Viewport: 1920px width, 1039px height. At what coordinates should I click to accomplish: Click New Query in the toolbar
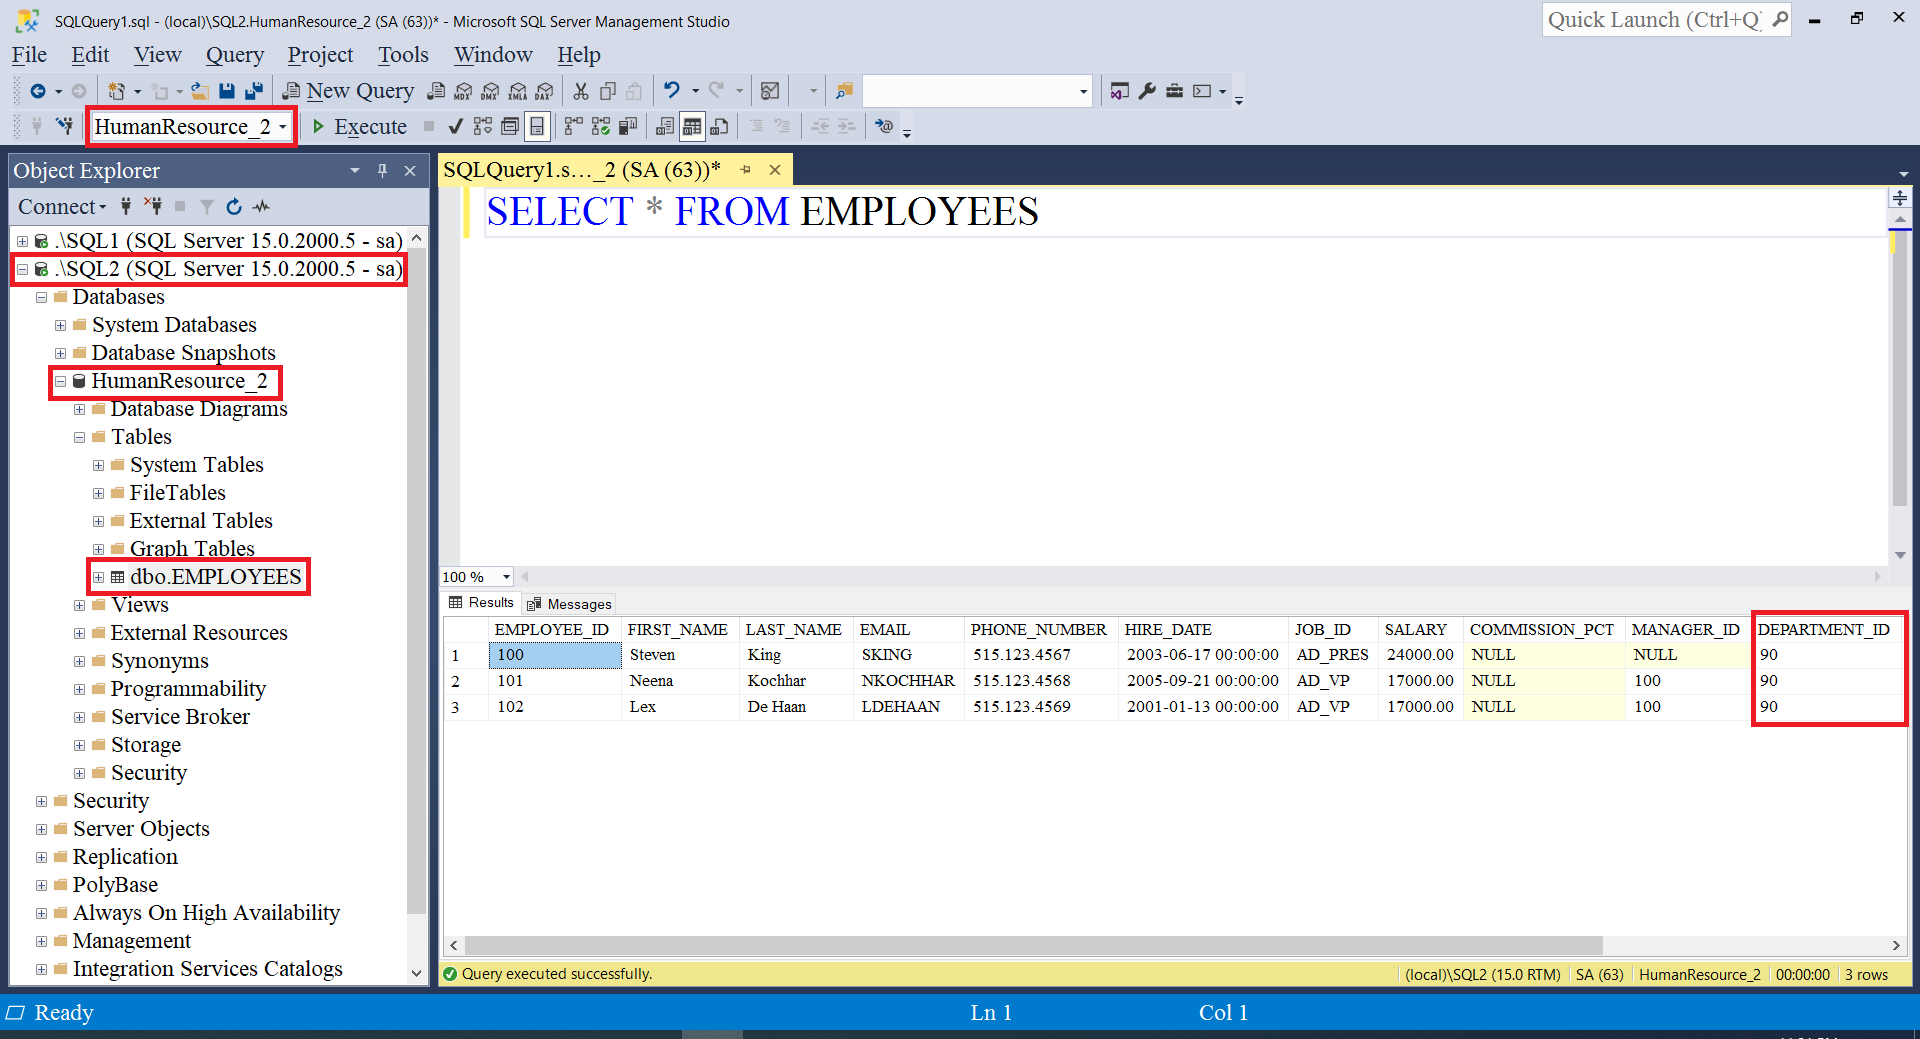348,91
